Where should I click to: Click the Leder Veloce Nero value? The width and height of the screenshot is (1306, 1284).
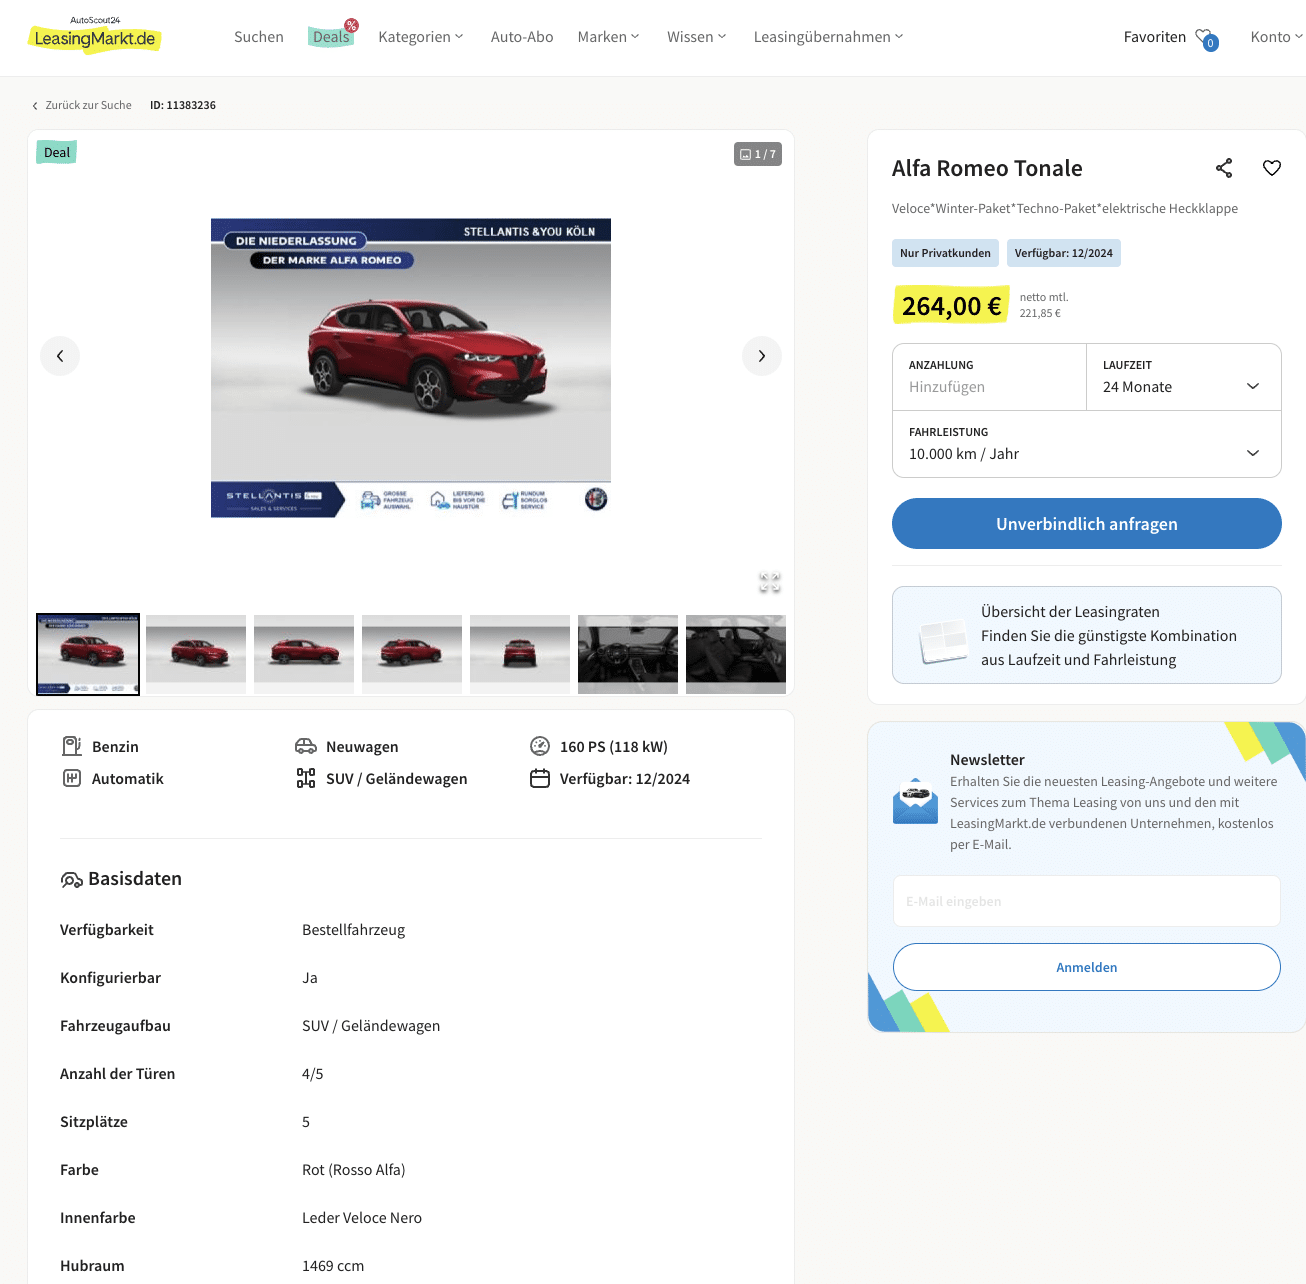coord(362,1218)
